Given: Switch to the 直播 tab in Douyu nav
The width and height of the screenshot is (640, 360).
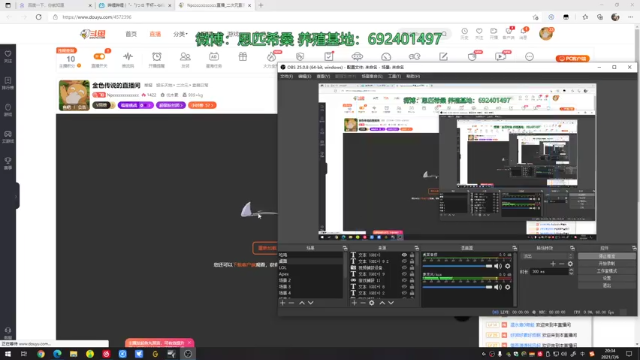Looking at the screenshot, I should coord(155,34).
